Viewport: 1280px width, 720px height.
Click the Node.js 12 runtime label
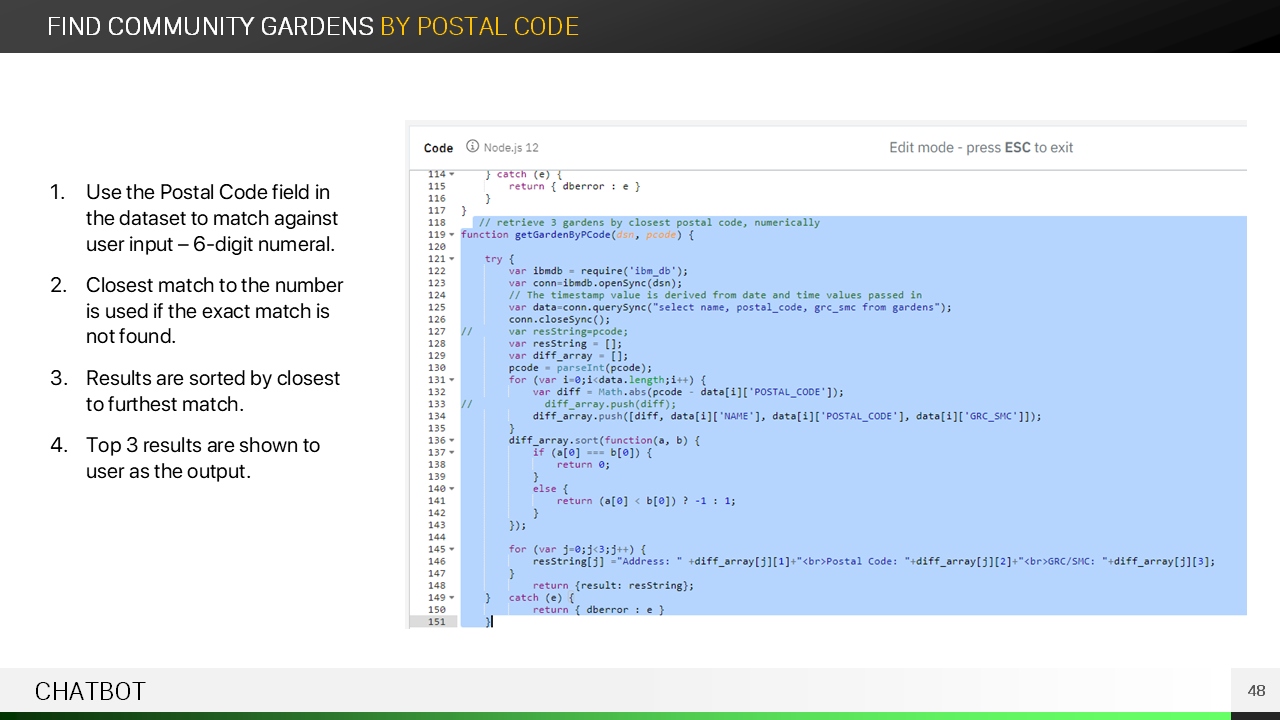pos(511,148)
